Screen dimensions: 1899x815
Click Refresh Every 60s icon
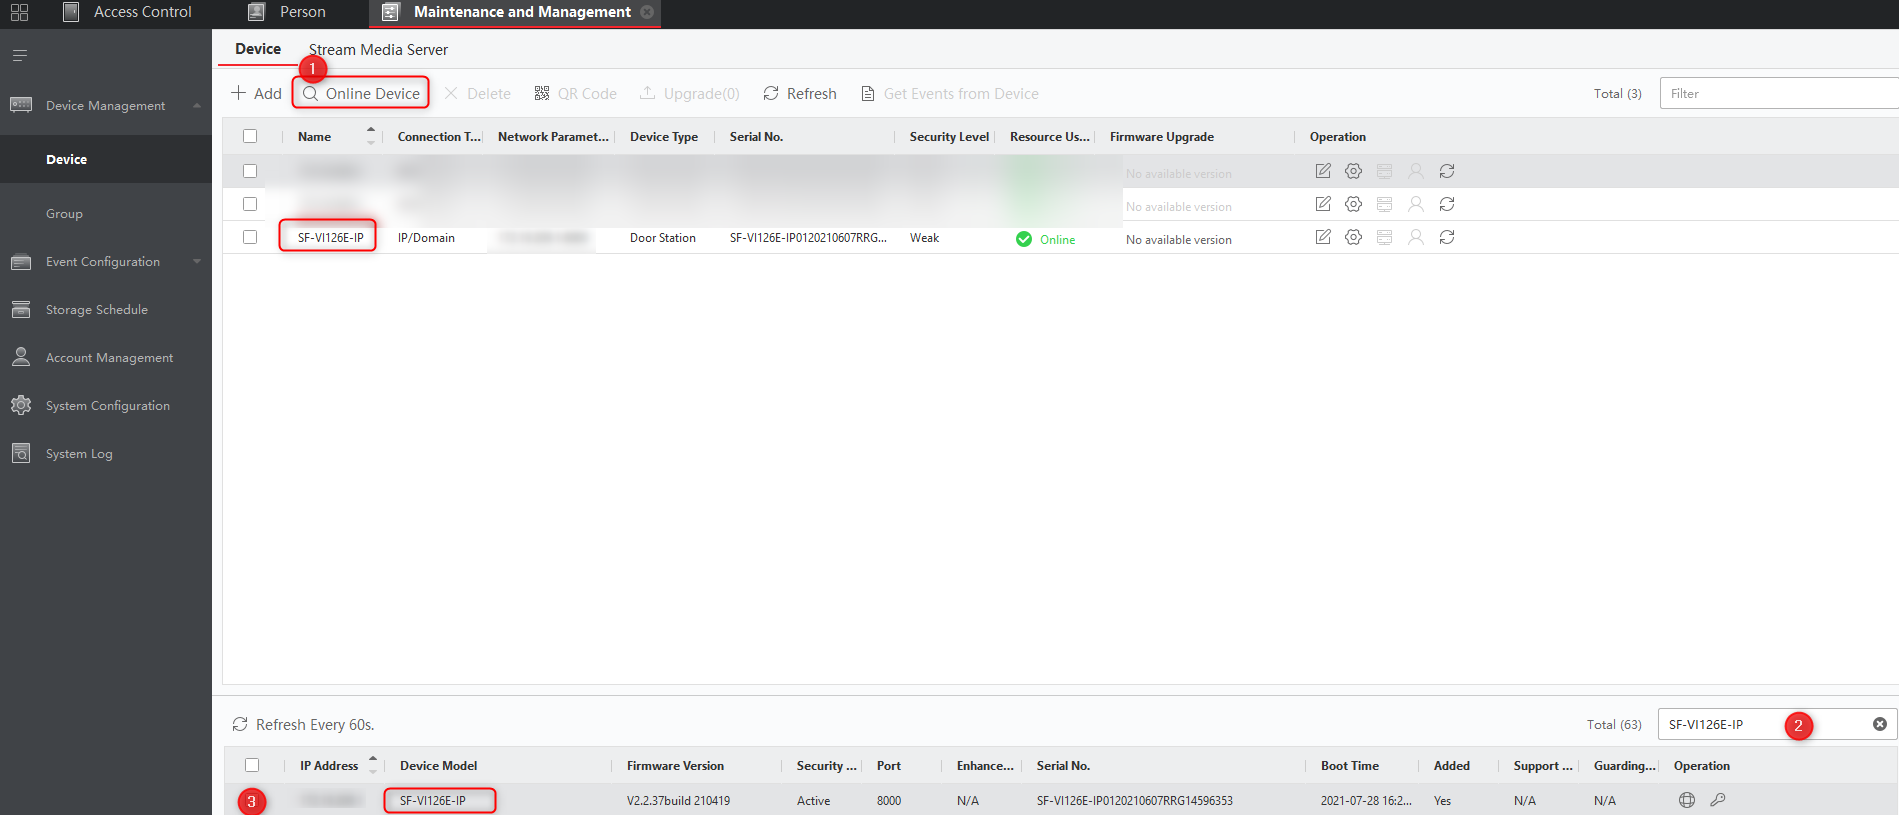[x=240, y=724]
